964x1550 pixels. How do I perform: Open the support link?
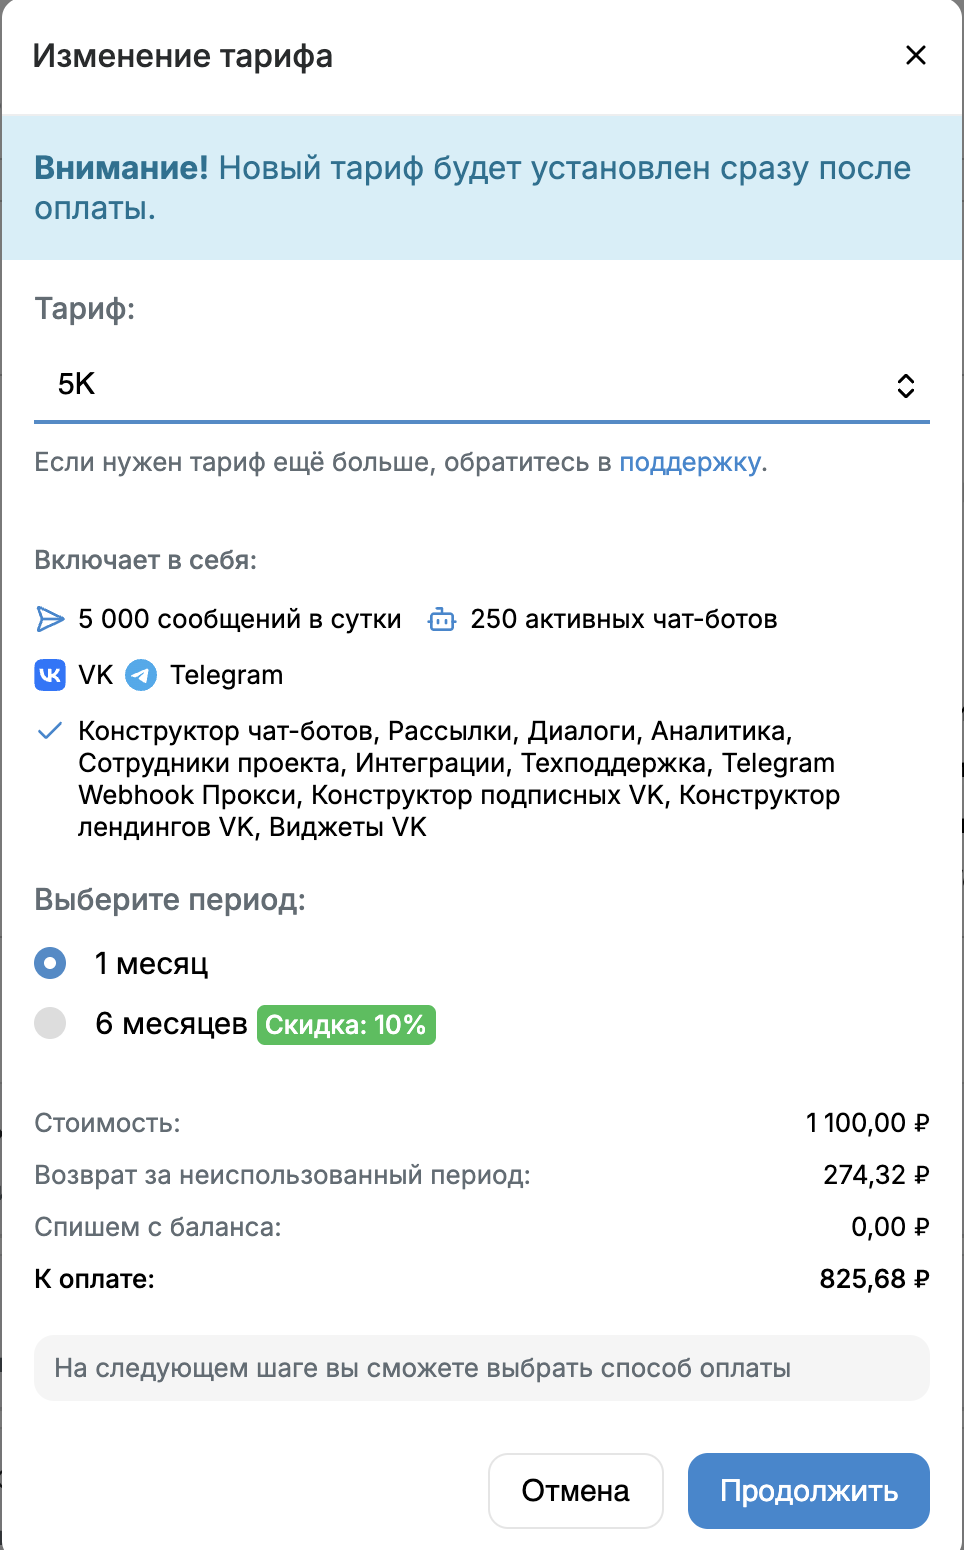[x=690, y=462]
